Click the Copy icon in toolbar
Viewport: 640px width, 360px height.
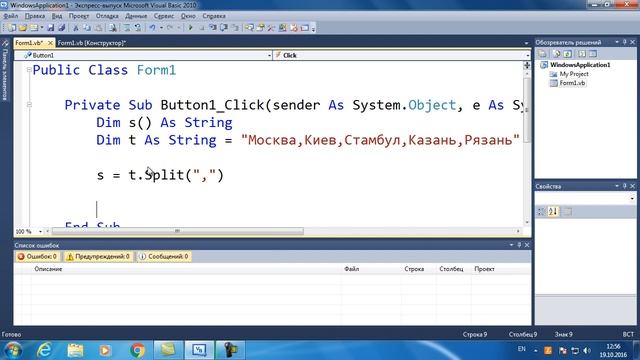tap(87, 28)
